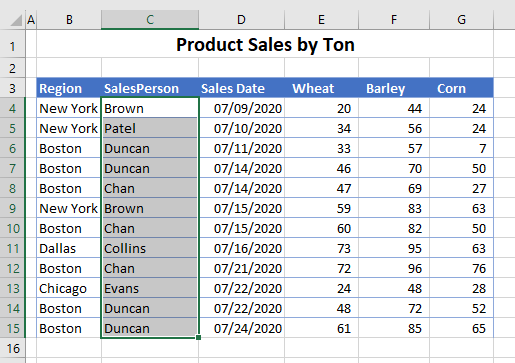Click the Wheat header cell
Image resolution: width=515 pixels, height=363 pixels.
pyautogui.click(x=321, y=88)
